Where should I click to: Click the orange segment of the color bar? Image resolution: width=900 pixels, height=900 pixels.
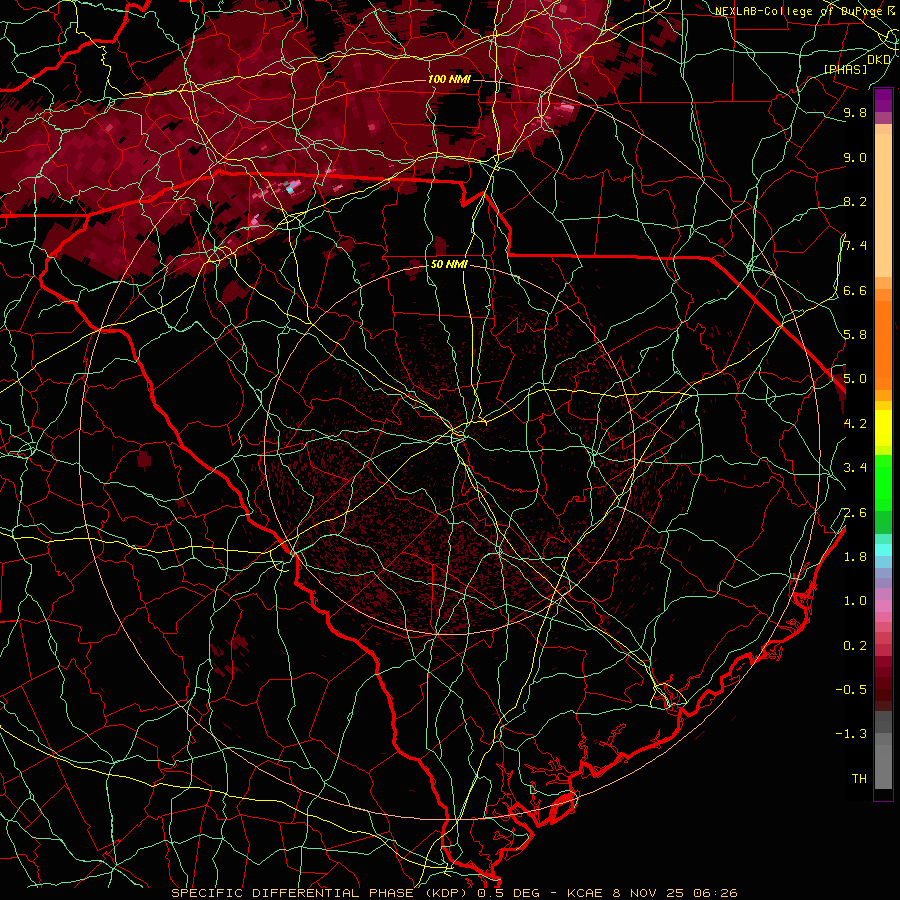click(883, 345)
